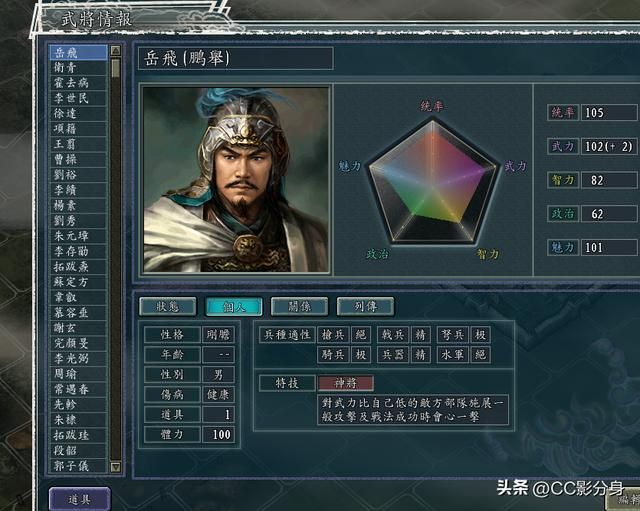Click the list scrollbar up arrow
Image resolution: width=640 pixels, height=511 pixels.
pos(116,51)
